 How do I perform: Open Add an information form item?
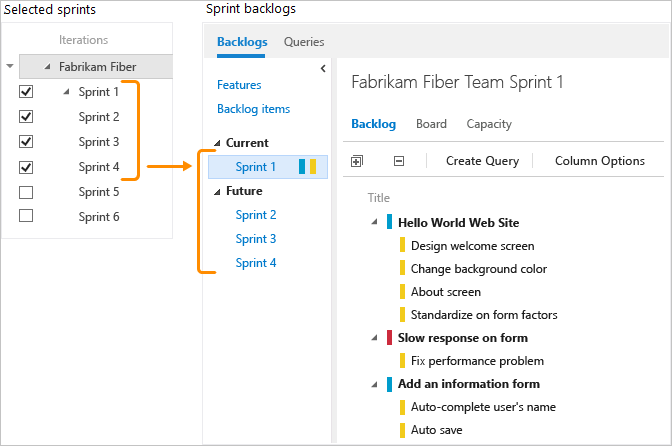(x=468, y=384)
